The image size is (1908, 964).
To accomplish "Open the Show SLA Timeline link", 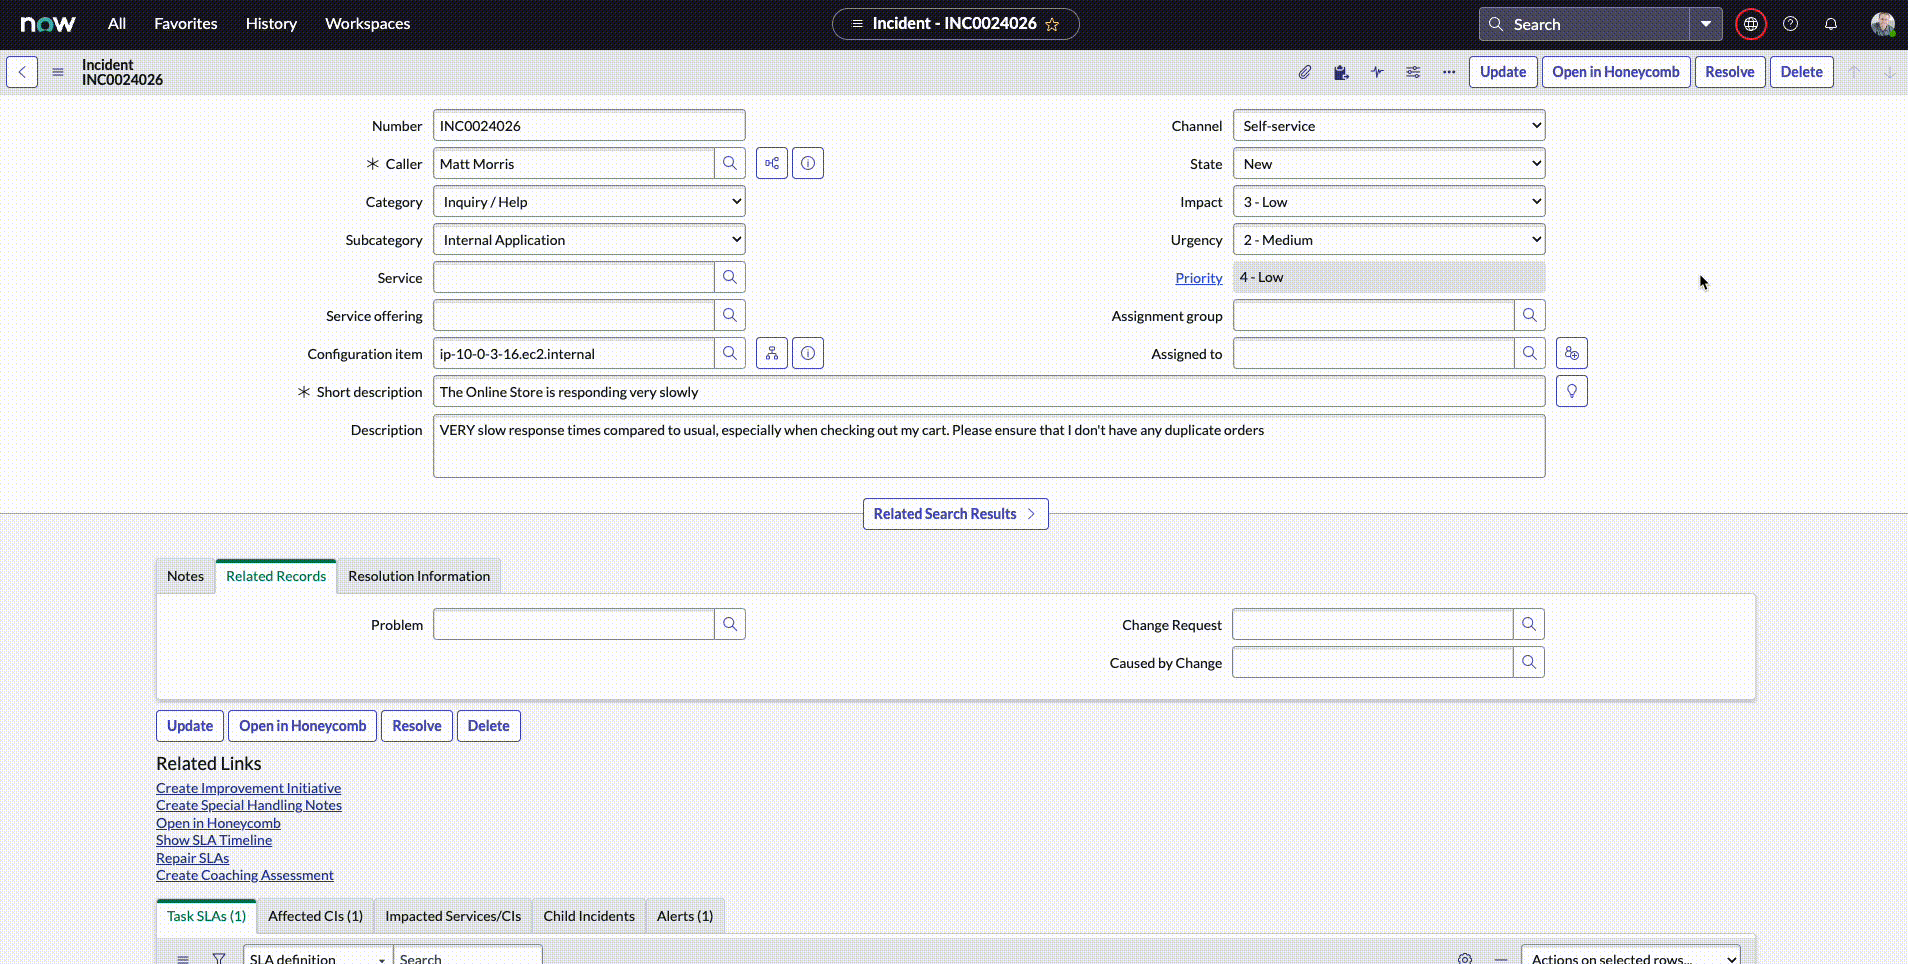I will coord(214,840).
